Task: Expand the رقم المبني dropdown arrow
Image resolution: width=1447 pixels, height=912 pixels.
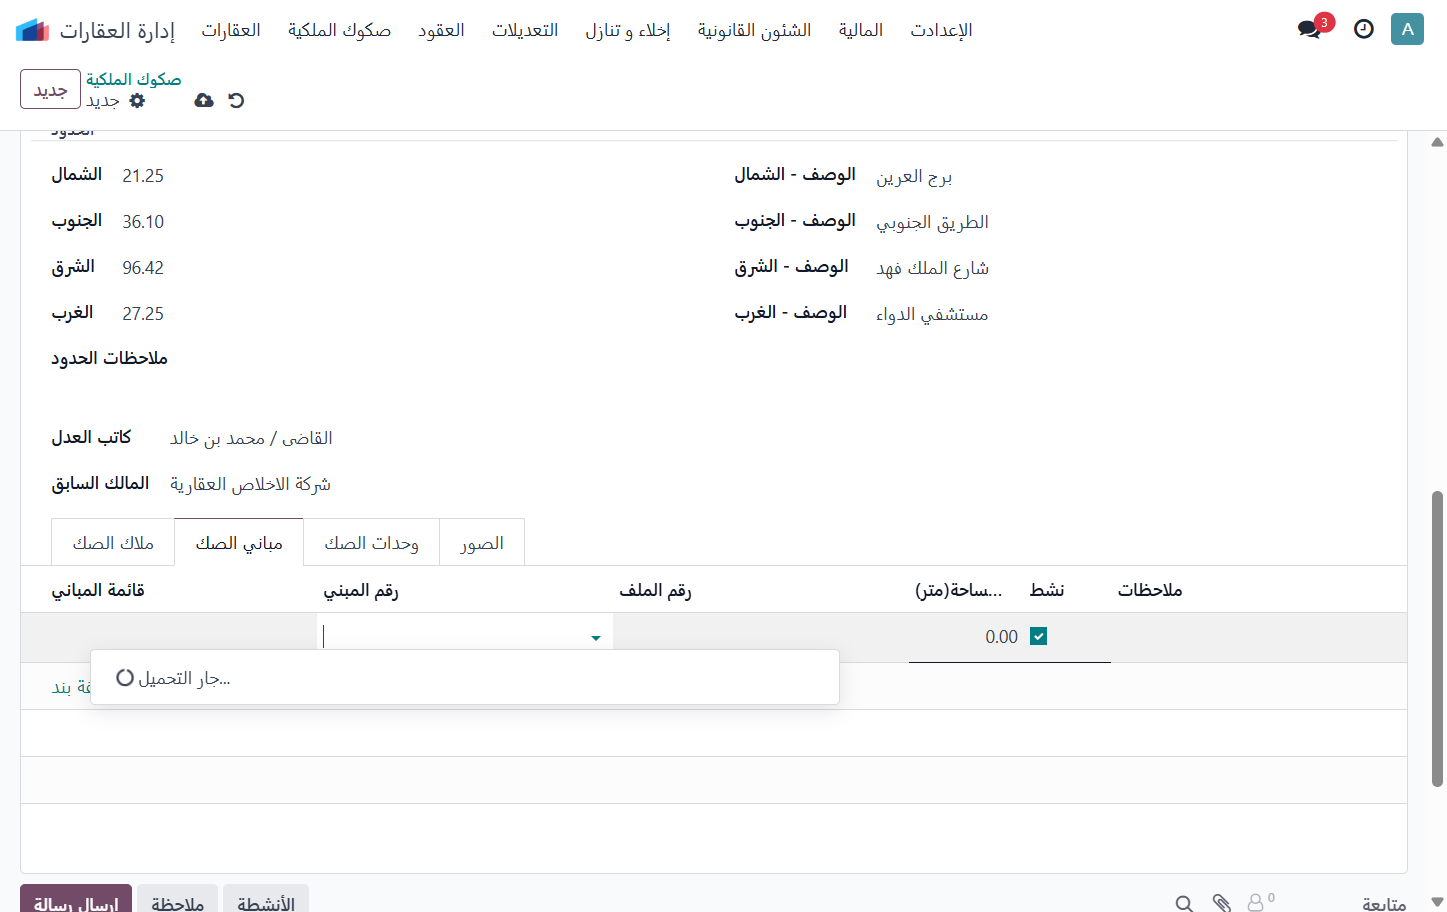Action: [x=596, y=638]
